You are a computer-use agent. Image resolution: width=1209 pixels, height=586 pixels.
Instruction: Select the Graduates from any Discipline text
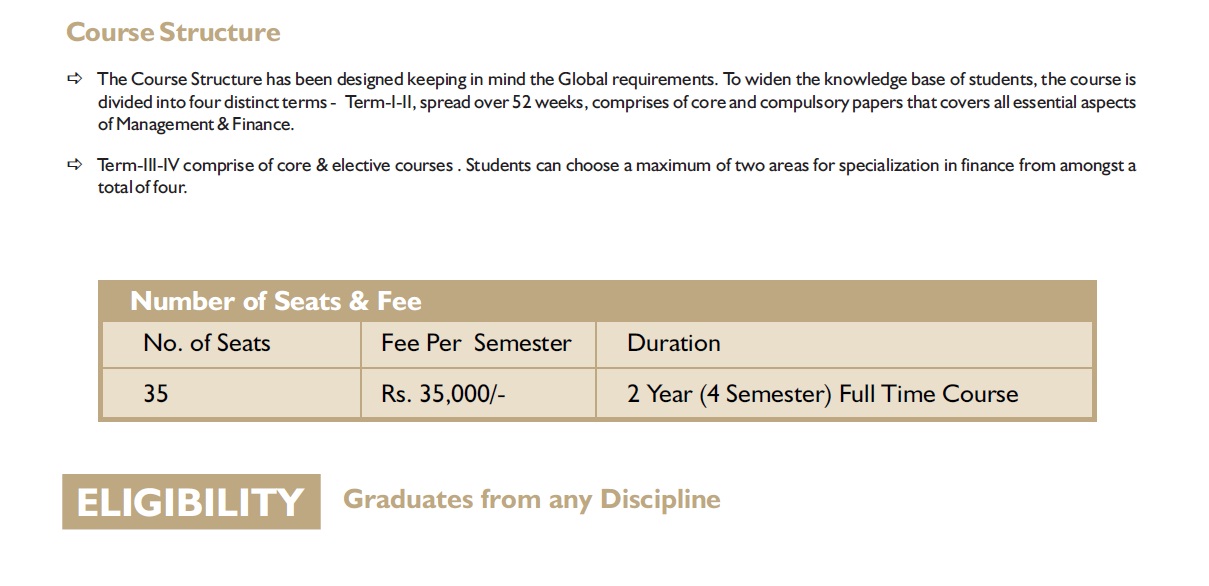tap(531, 499)
